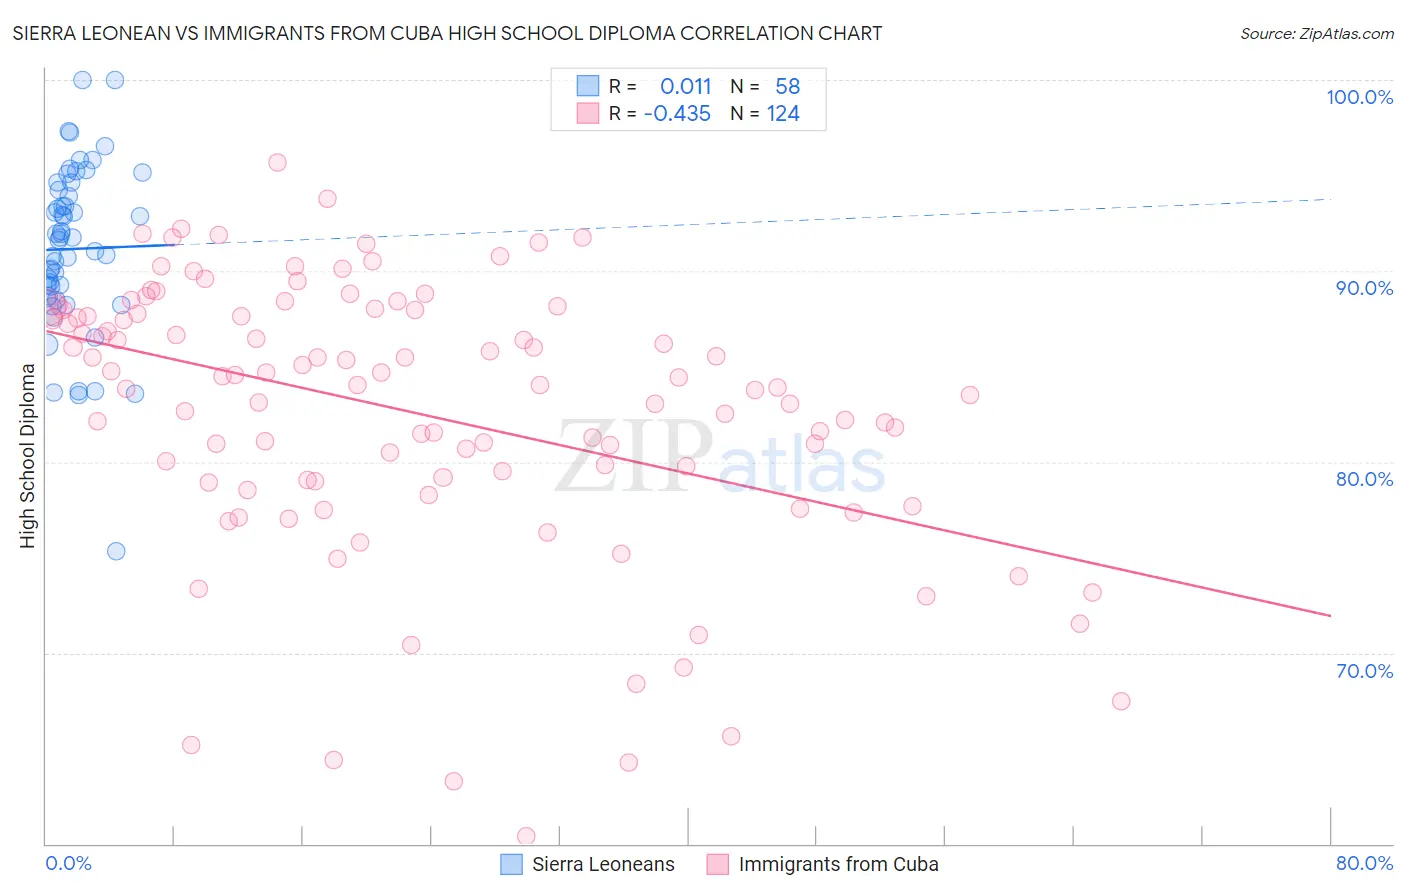Select the Immigrants from Cuba legend label
The image size is (1406, 892).
click(838, 864)
